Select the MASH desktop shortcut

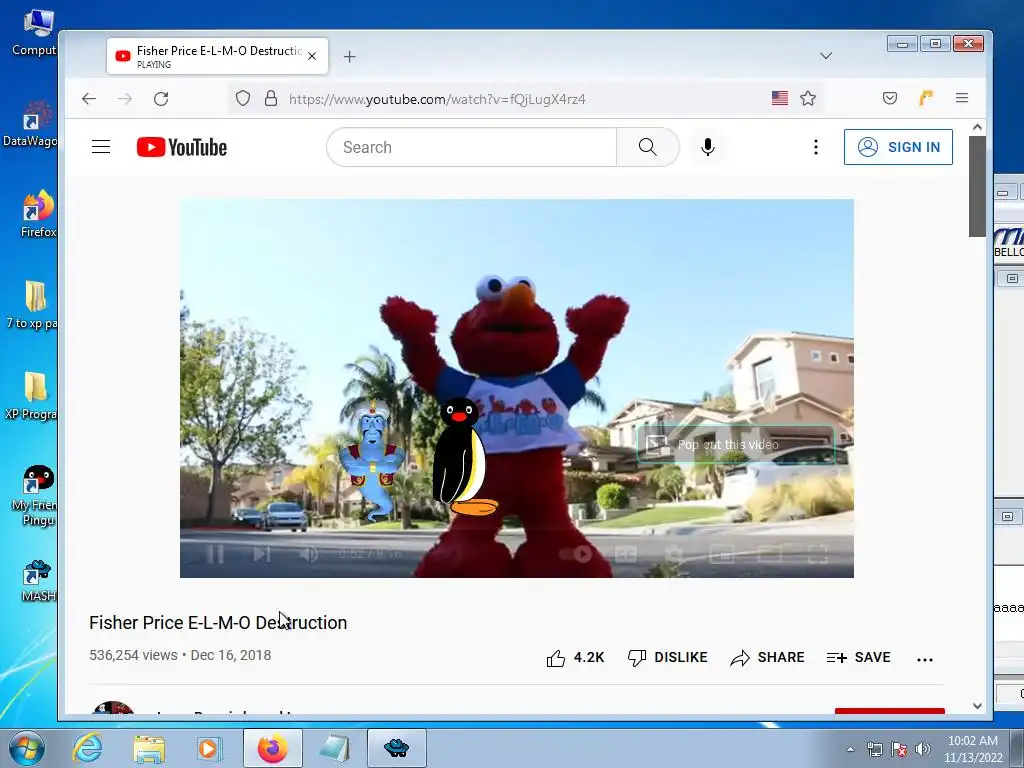(38, 581)
